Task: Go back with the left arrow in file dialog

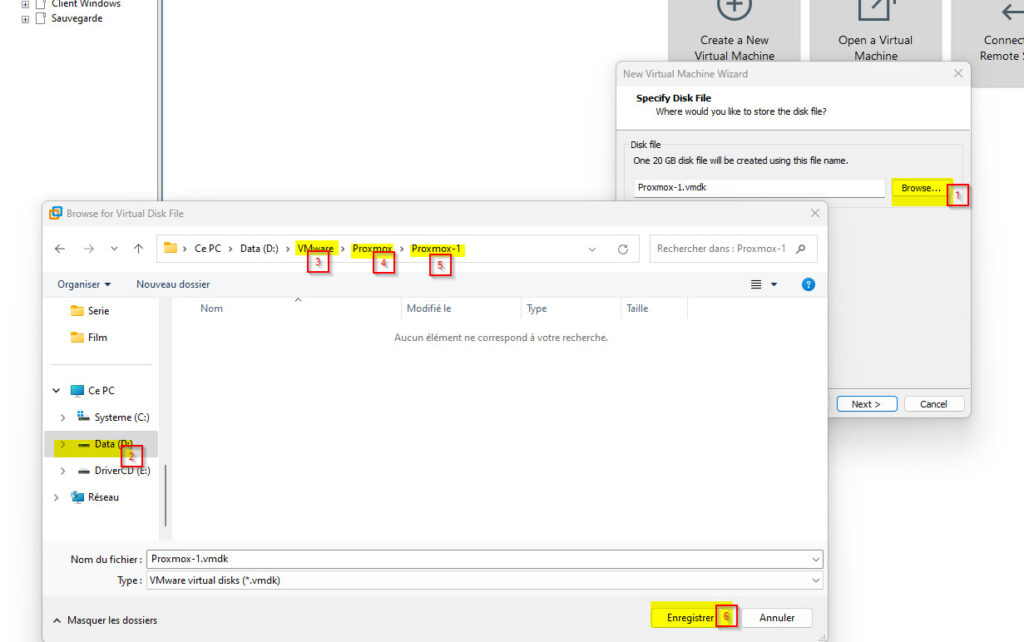Action: point(60,249)
